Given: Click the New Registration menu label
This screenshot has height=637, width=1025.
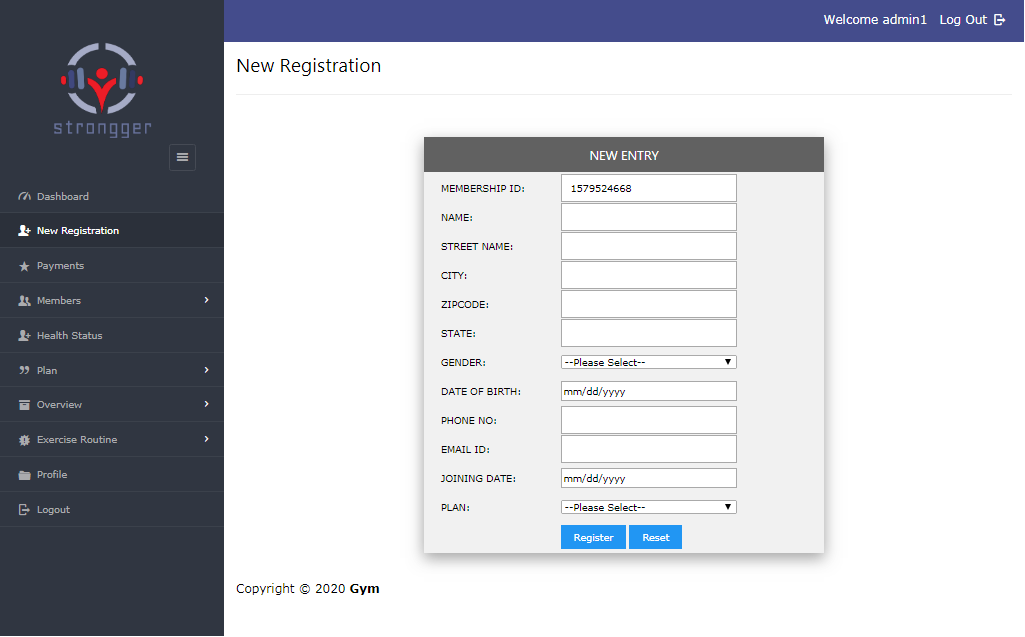Looking at the screenshot, I should 78,231.
